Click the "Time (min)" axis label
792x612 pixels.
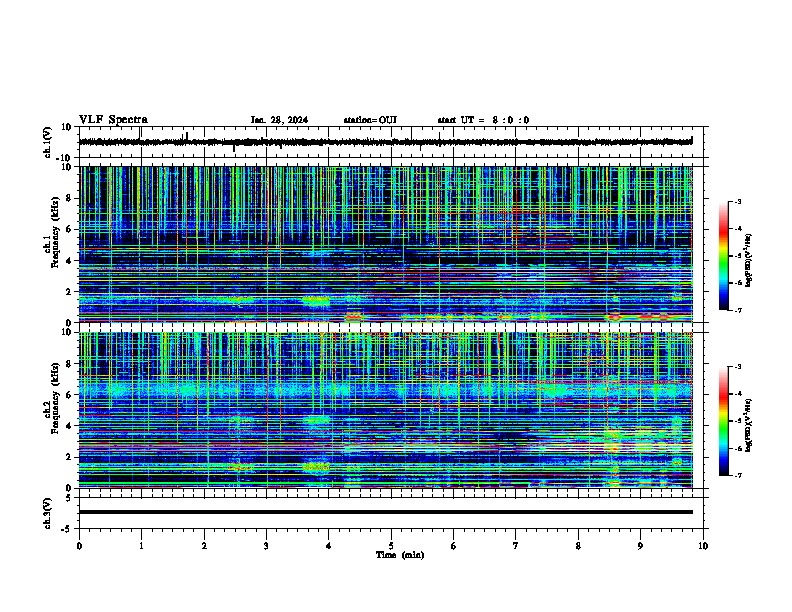[x=400, y=555]
